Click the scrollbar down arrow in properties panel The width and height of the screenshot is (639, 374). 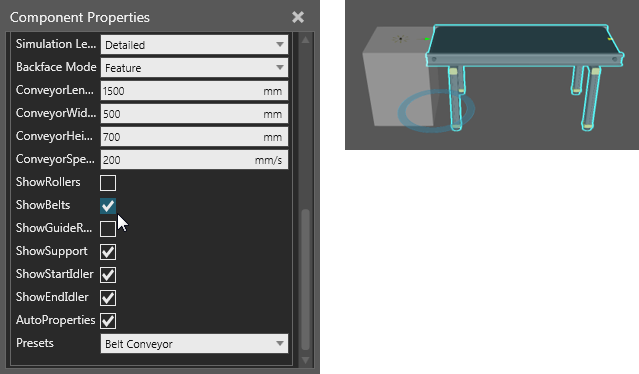tap(305, 361)
